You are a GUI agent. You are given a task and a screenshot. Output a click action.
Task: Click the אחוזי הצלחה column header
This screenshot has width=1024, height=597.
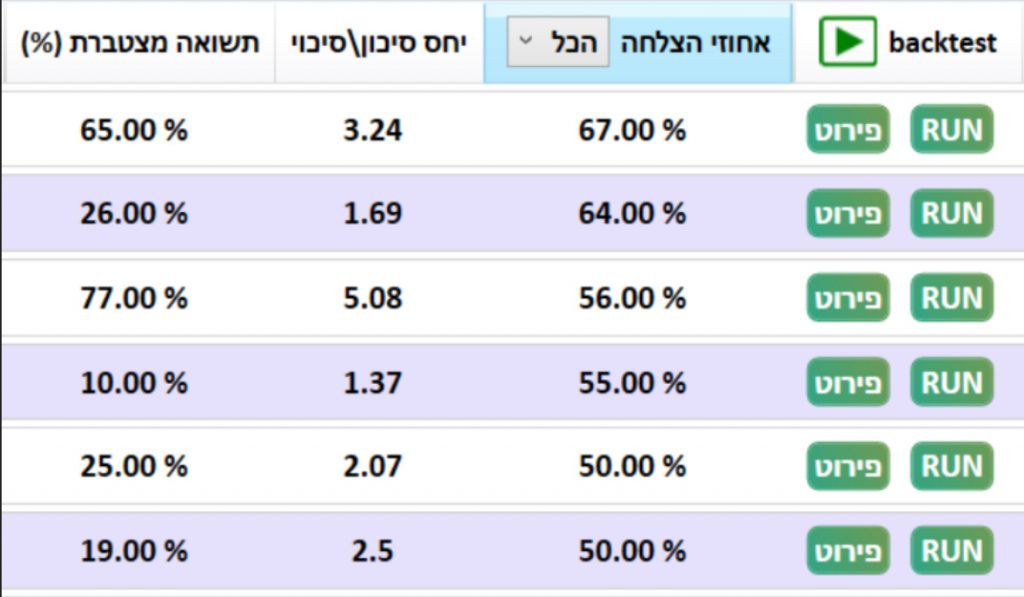(x=693, y=42)
